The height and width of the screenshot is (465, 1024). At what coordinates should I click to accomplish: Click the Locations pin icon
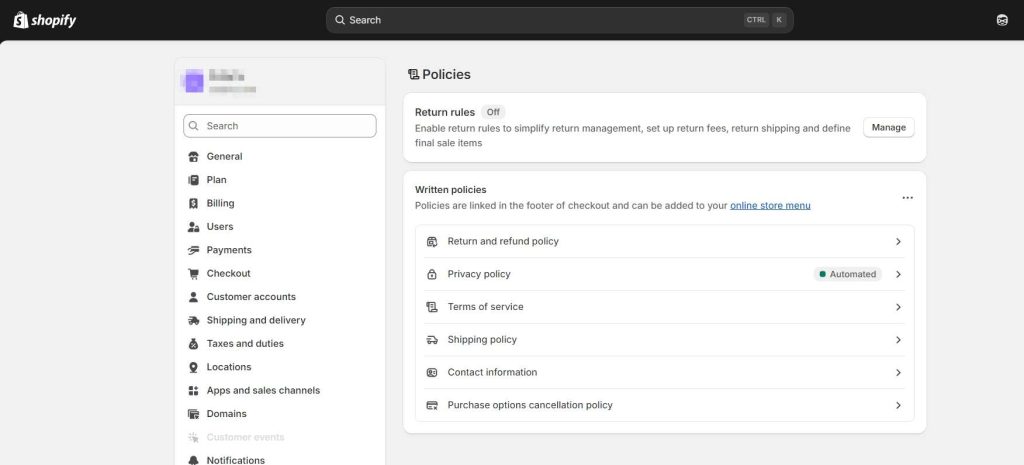point(193,367)
